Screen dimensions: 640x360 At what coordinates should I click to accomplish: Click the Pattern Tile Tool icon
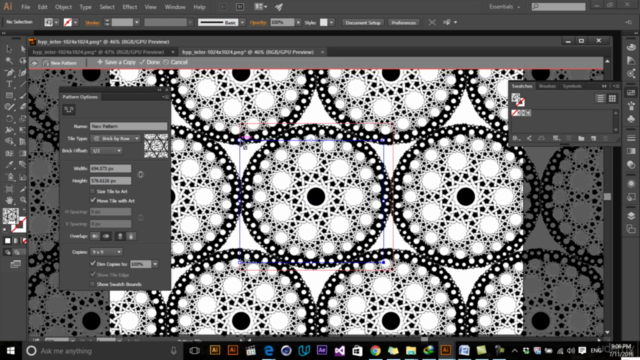(x=69, y=109)
